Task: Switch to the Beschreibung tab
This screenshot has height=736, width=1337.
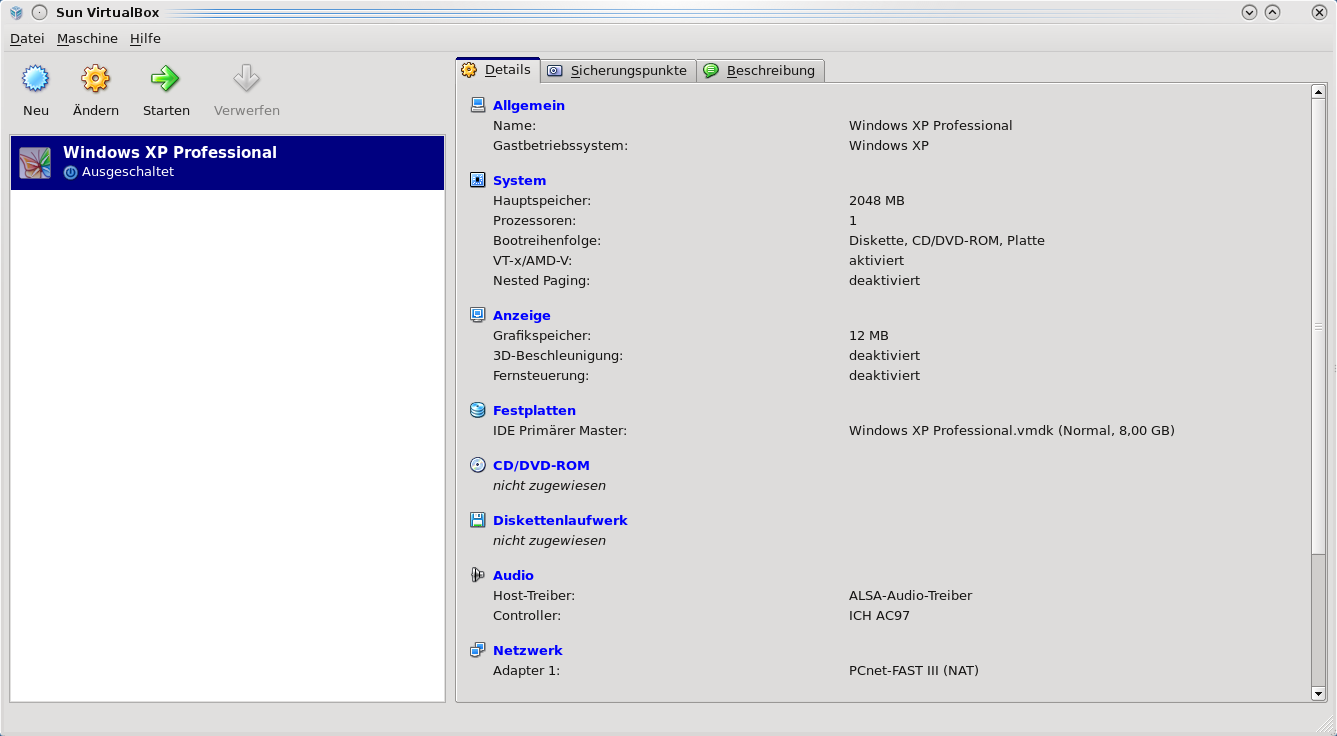Action: tap(761, 71)
